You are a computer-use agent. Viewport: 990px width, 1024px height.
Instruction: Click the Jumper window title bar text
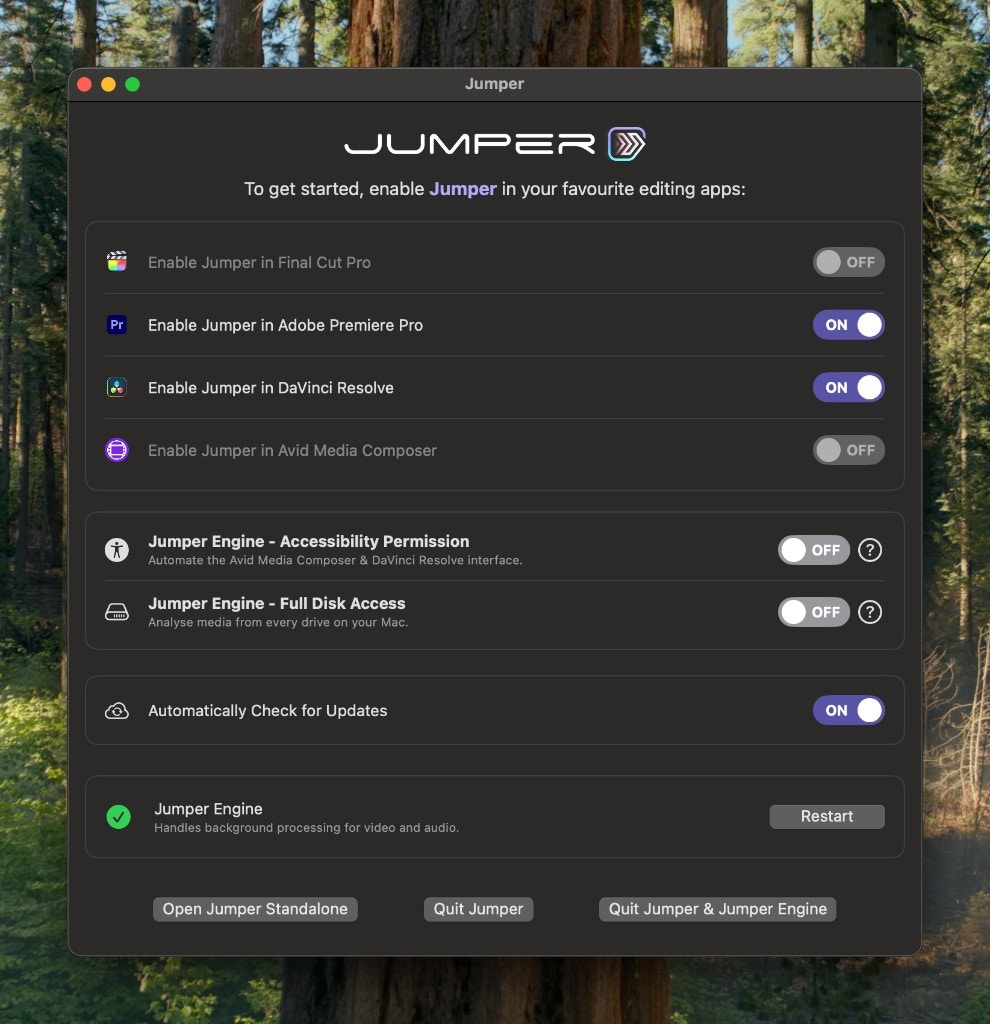[x=494, y=84]
